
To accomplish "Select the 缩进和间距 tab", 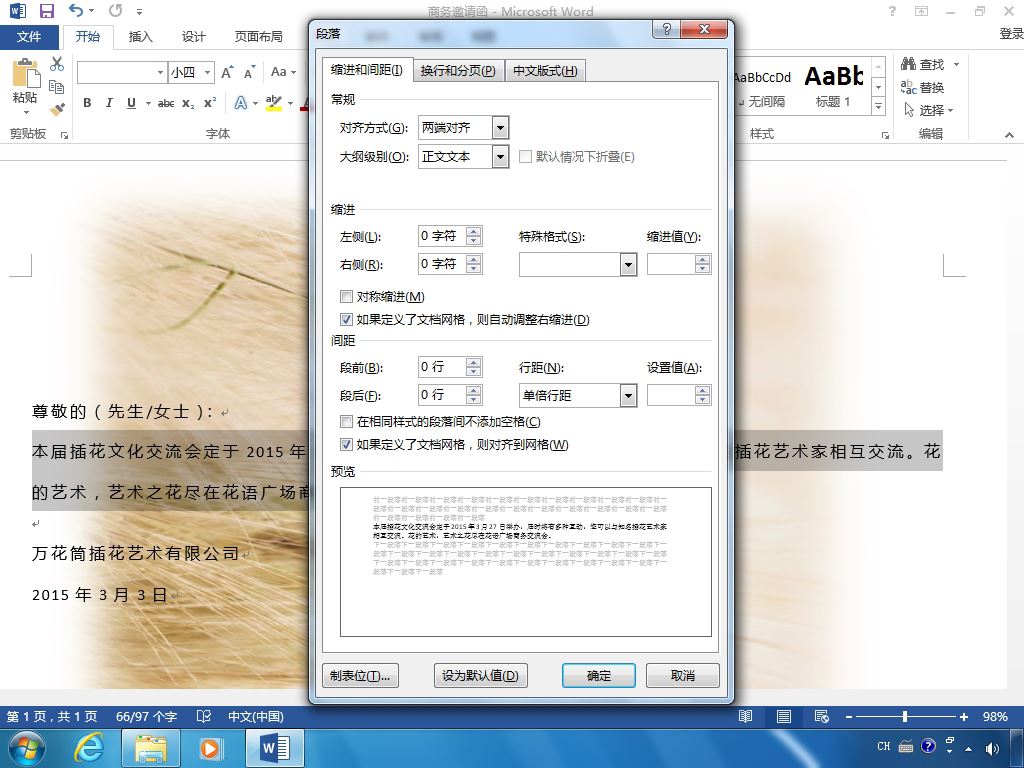I will click(367, 70).
